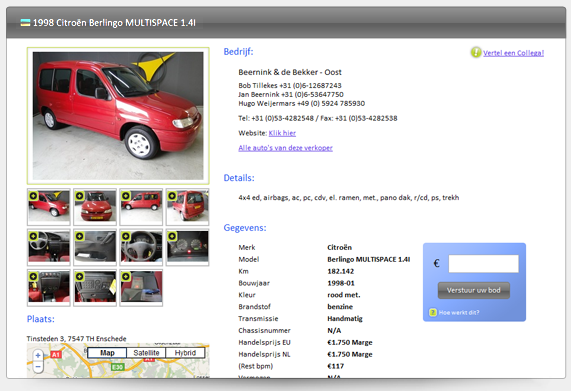571x391 pixels.
Task: Open 'Alle auto's van deze verkoper' link
Action: pyautogui.click(x=285, y=148)
